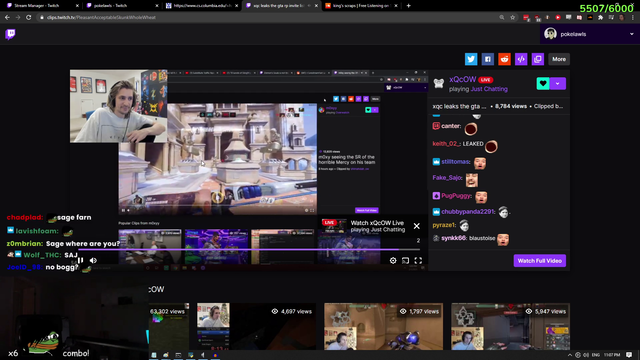Click the Fake_Sajo chat username
Viewport: 640px width, 360px height.
click(447, 178)
